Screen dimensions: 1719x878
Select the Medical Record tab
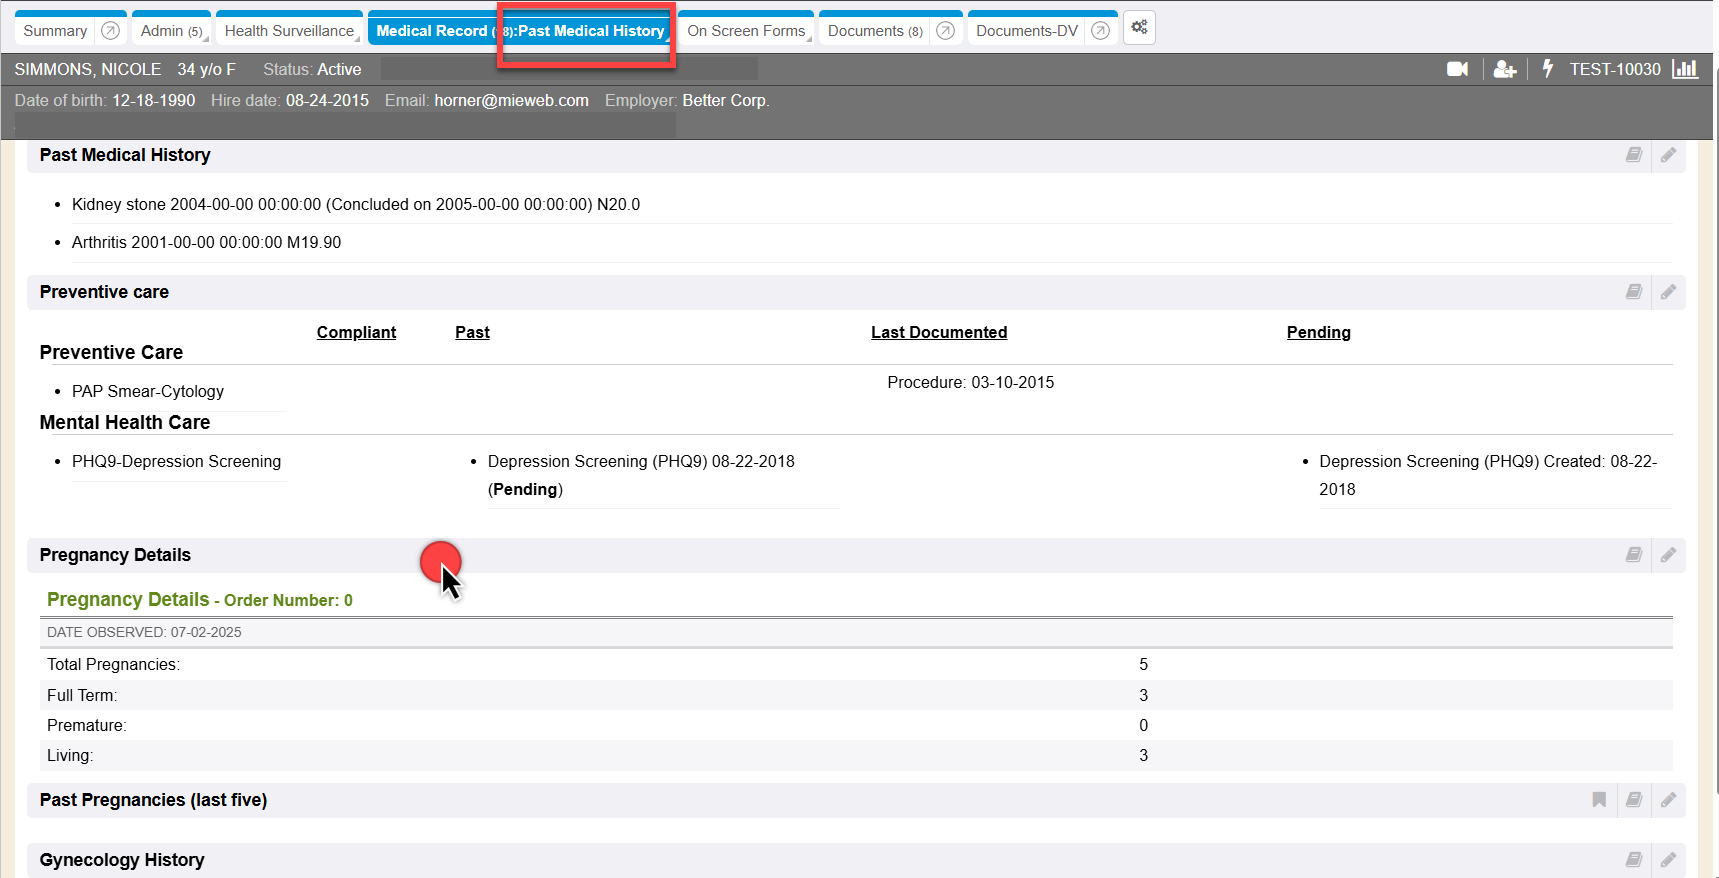pyautogui.click(x=431, y=31)
